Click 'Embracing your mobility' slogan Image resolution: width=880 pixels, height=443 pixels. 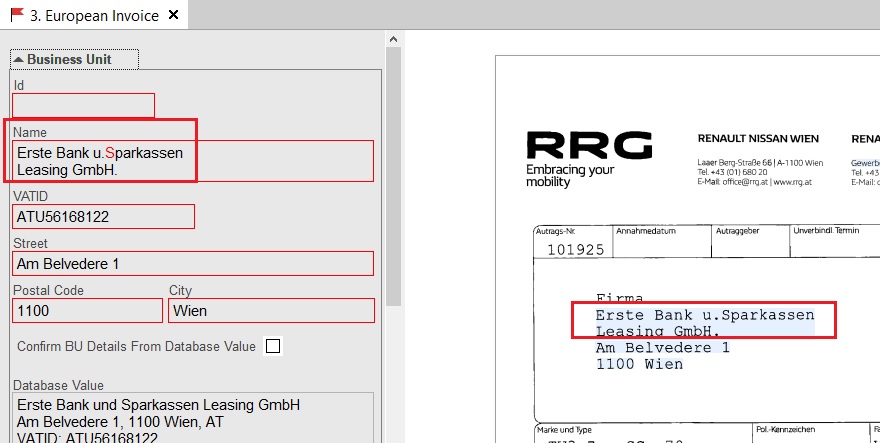[x=570, y=175]
